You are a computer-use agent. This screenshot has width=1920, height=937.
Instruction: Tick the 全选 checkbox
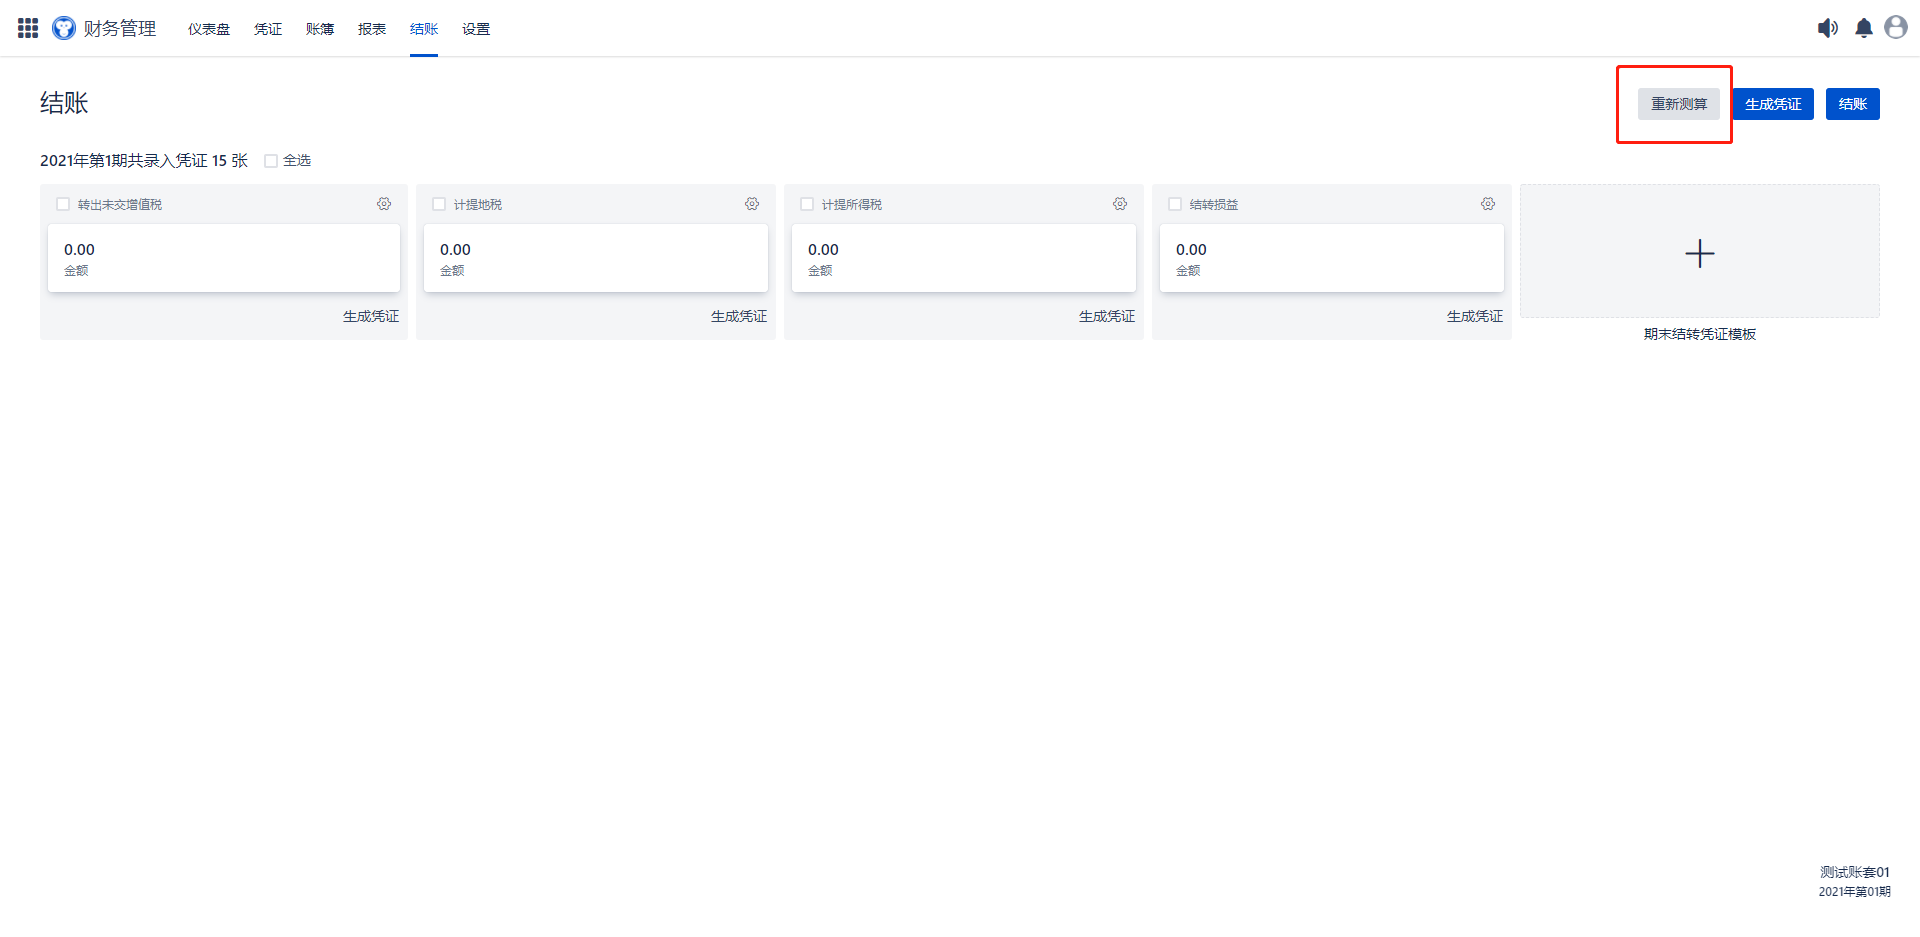[271, 161]
